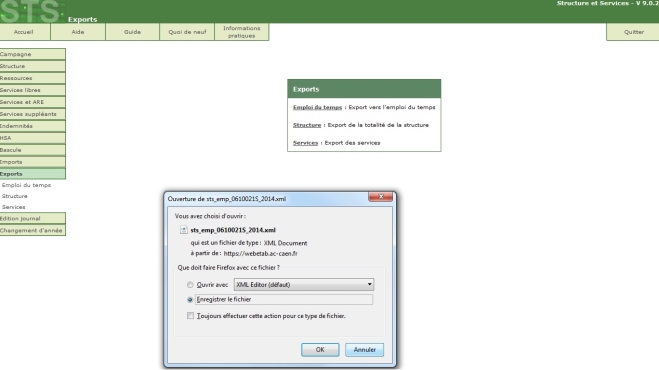Open the Structure sidebar menu item
The height and width of the screenshot is (370, 659).
(x=32, y=66)
